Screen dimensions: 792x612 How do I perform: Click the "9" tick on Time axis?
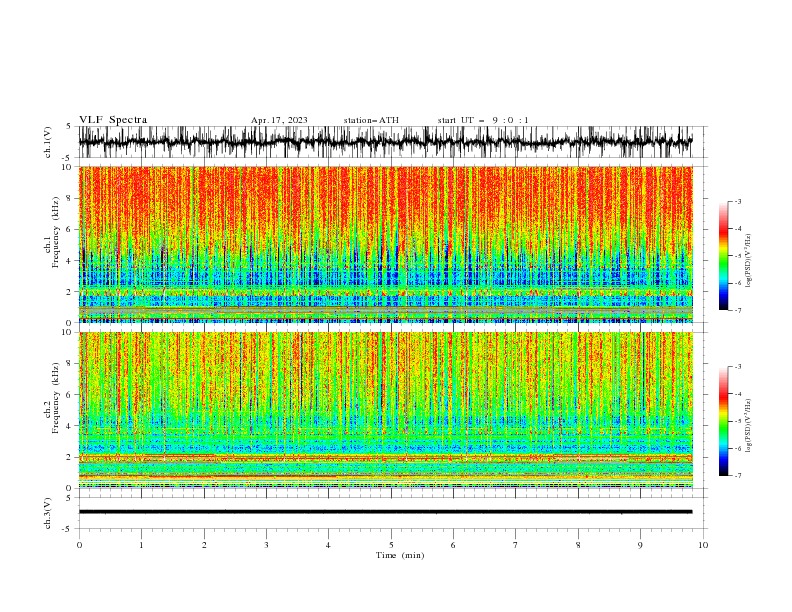[640, 545]
